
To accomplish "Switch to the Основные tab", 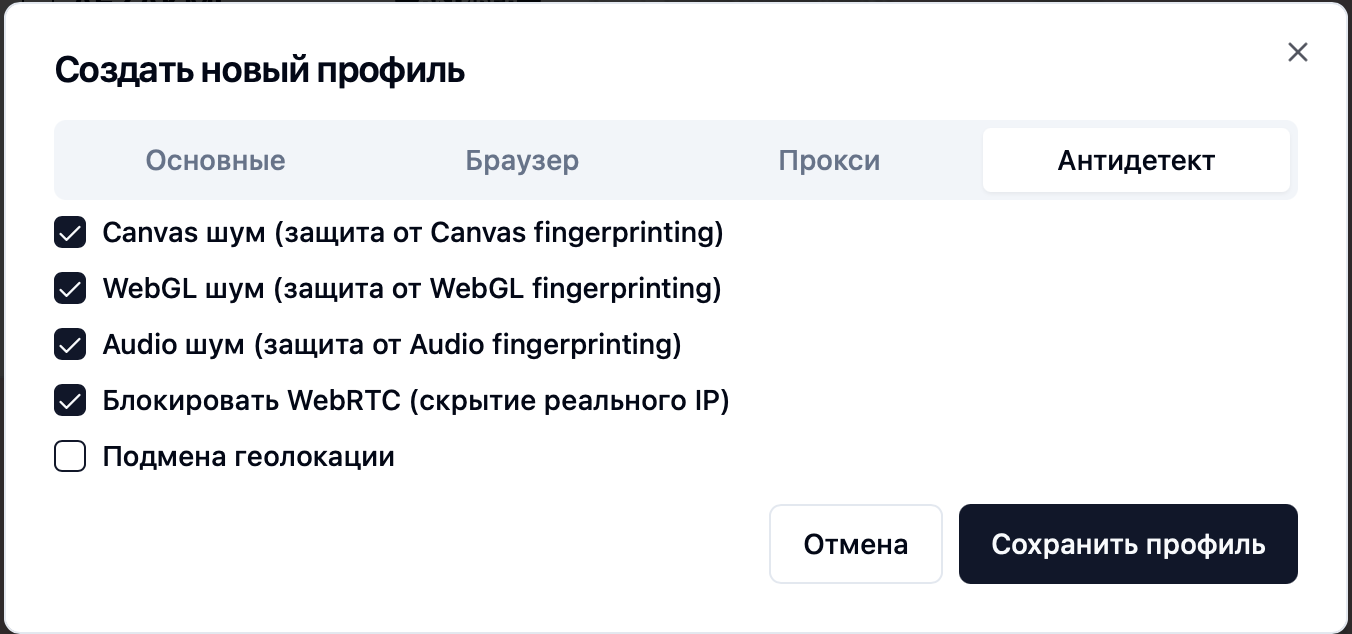I will [x=215, y=159].
